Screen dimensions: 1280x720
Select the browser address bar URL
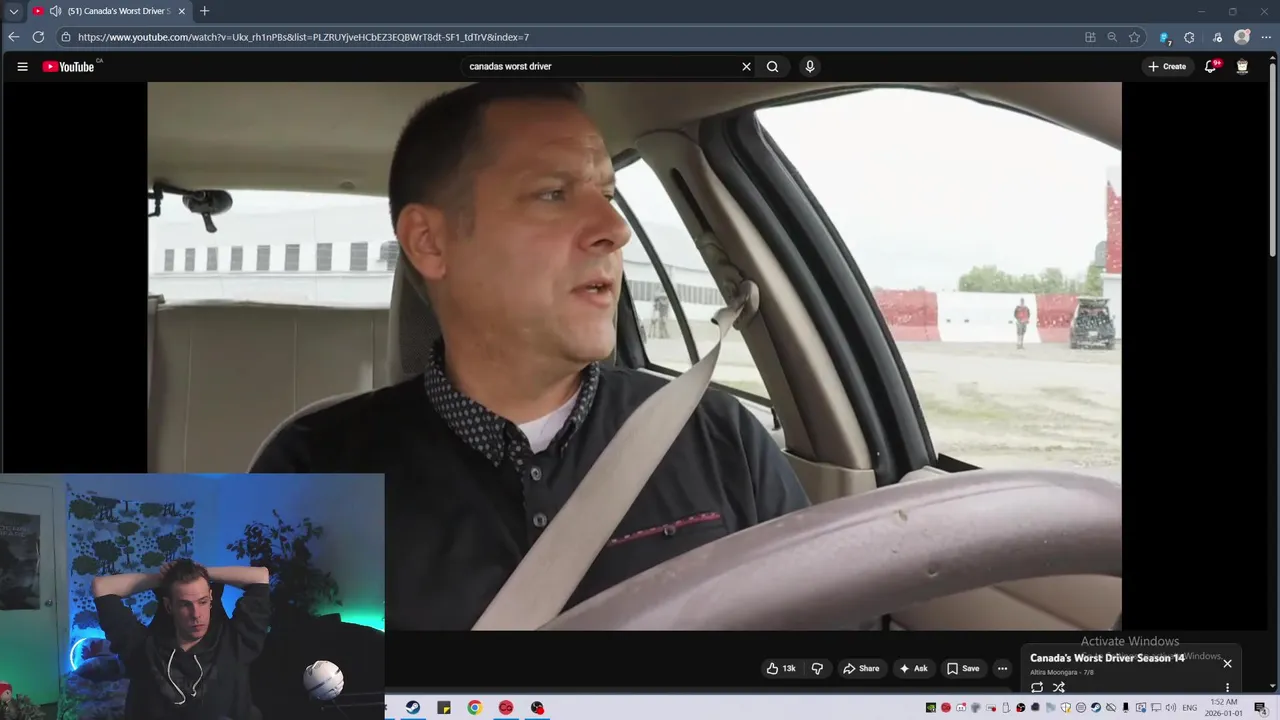point(303,37)
